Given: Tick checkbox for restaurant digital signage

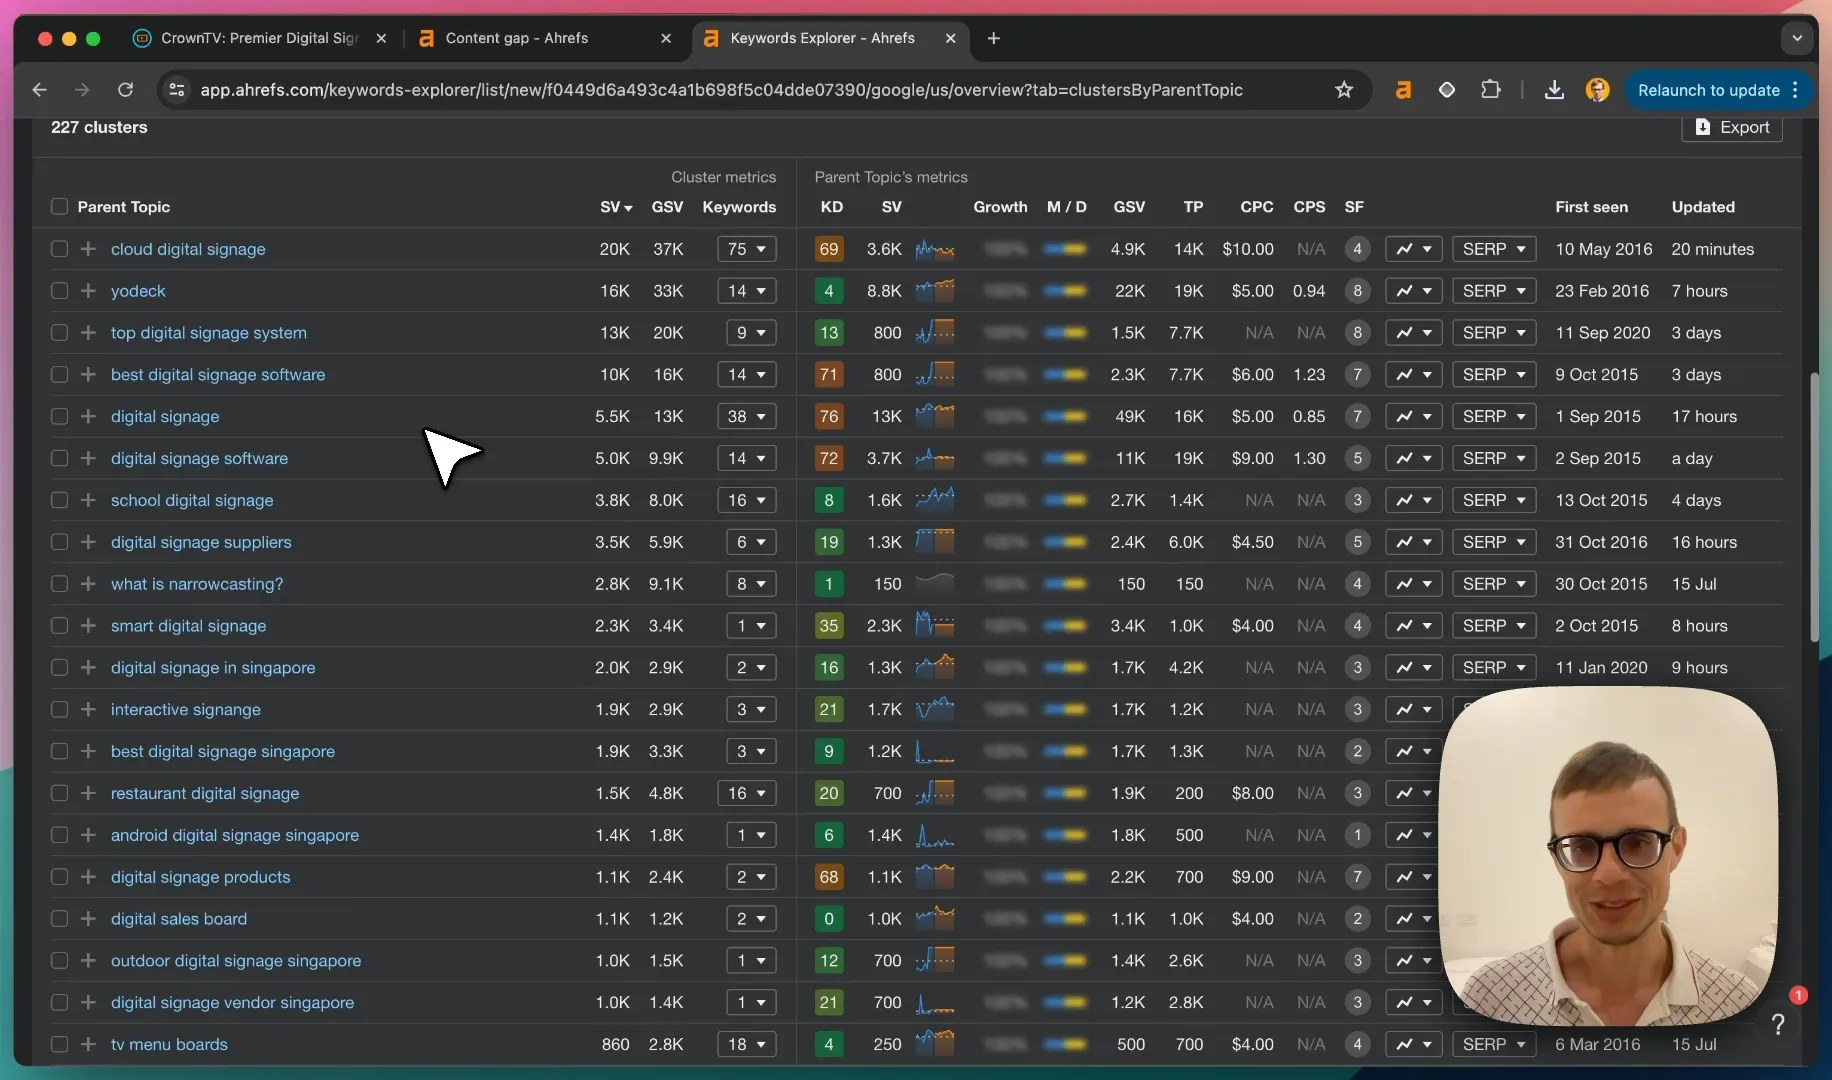Looking at the screenshot, I should click(x=59, y=793).
